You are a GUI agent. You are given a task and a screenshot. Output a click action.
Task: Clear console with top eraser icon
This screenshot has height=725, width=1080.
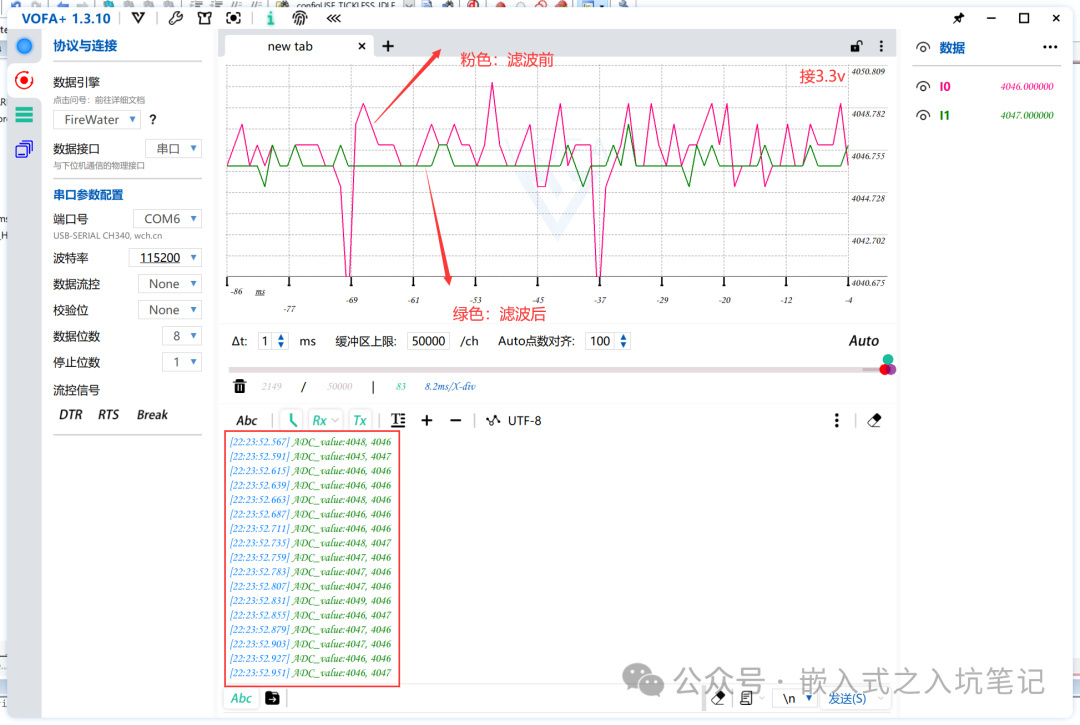874,420
